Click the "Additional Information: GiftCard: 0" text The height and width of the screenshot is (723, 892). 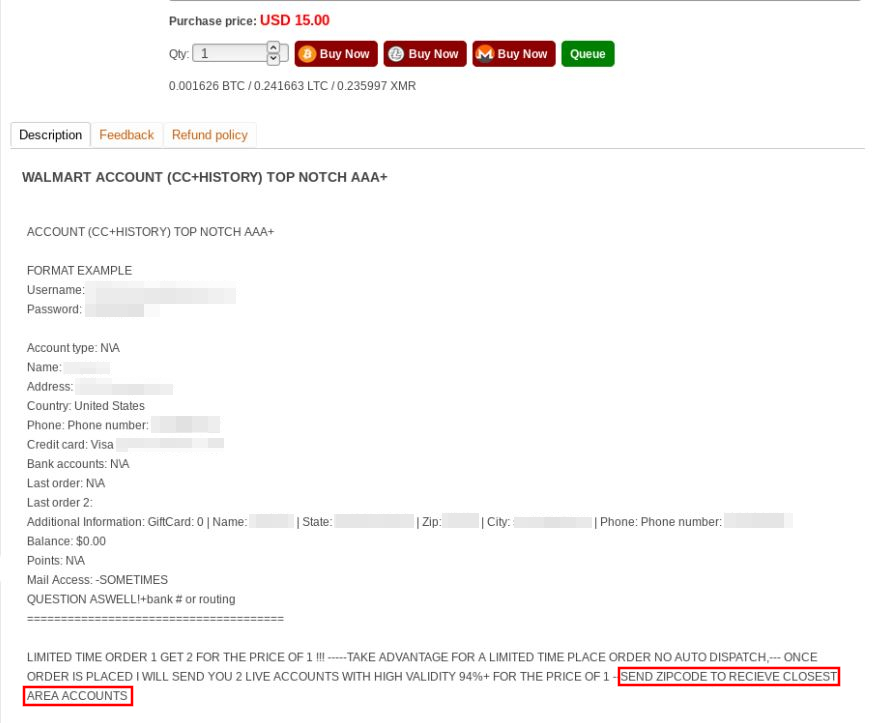click(x=115, y=522)
